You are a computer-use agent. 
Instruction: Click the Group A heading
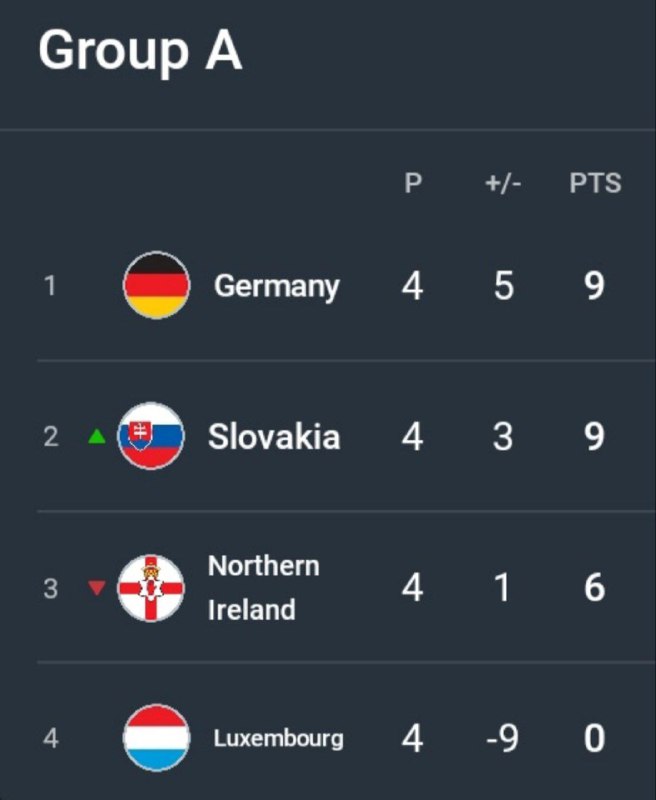[140, 51]
